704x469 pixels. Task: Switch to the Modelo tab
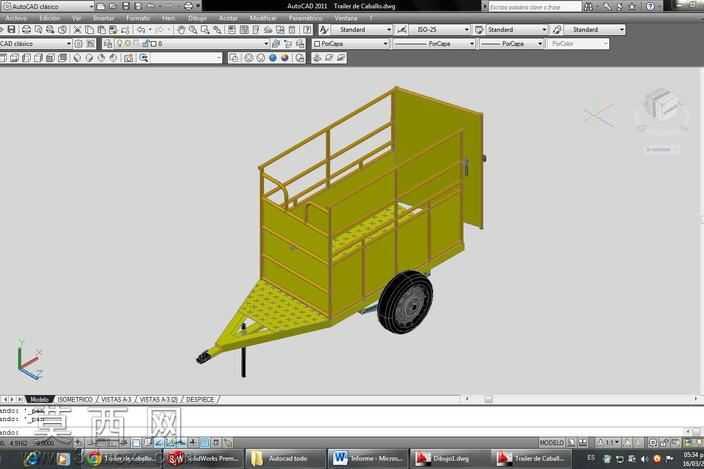(39, 399)
